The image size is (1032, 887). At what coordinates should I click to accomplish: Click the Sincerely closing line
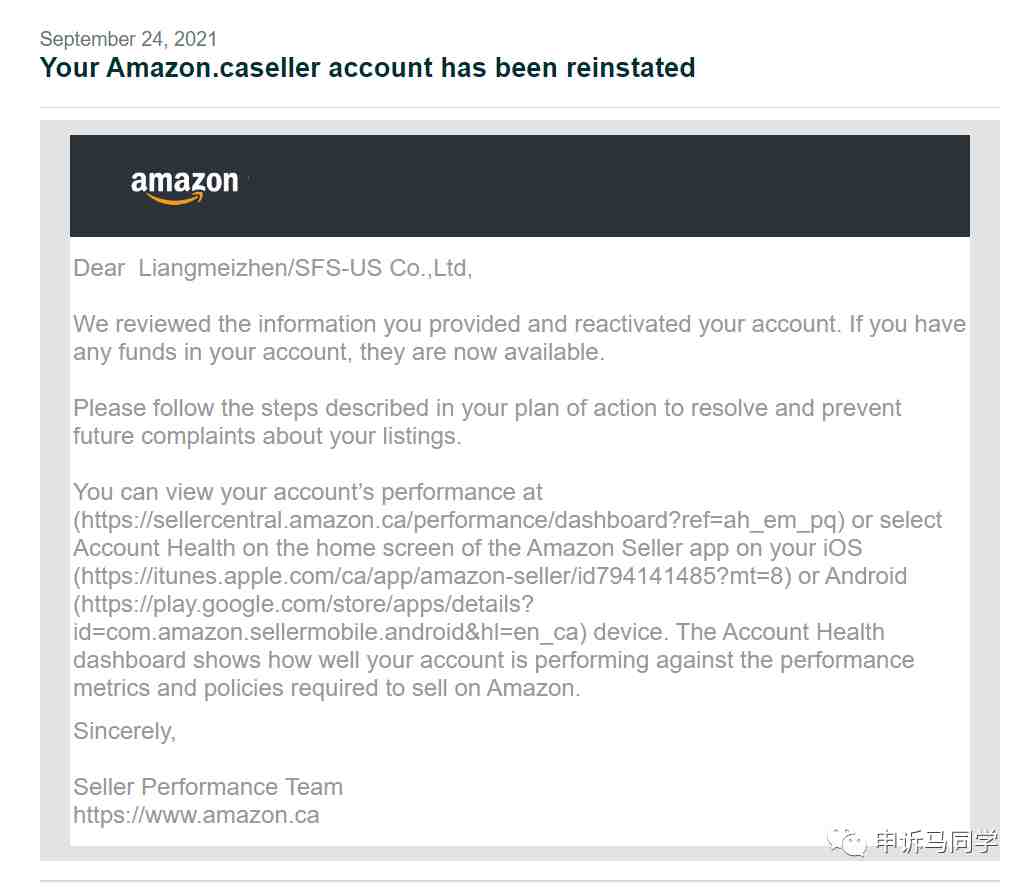coord(124,731)
